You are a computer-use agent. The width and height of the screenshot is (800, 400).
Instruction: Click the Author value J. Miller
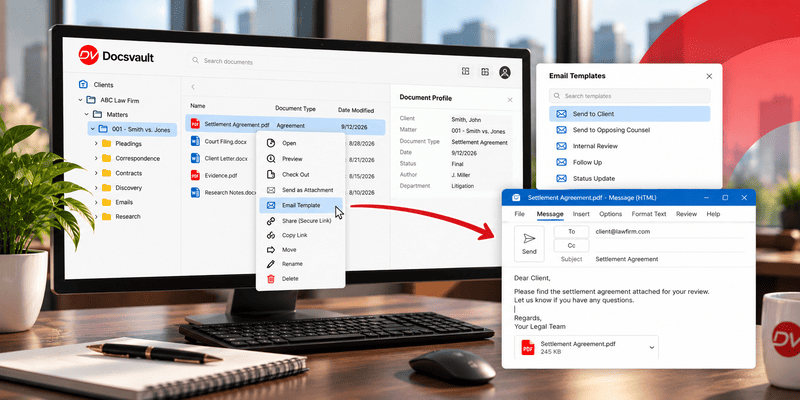coord(461,175)
